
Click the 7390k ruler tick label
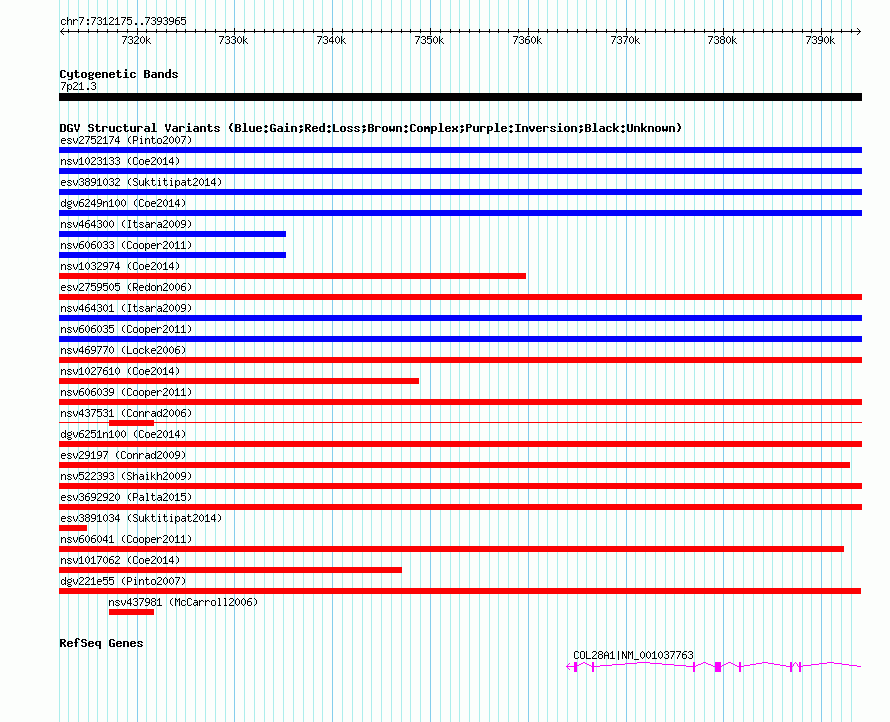[820, 40]
